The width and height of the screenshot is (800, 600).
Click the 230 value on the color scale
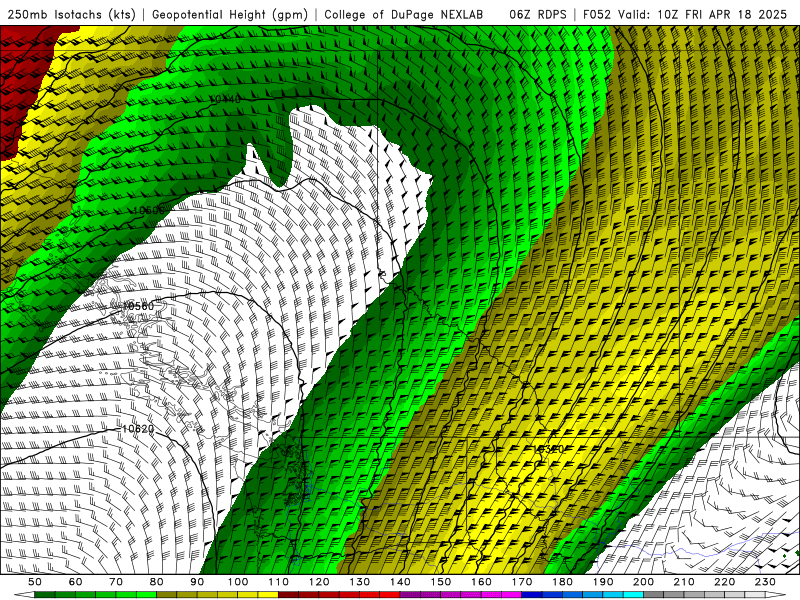[x=765, y=582]
